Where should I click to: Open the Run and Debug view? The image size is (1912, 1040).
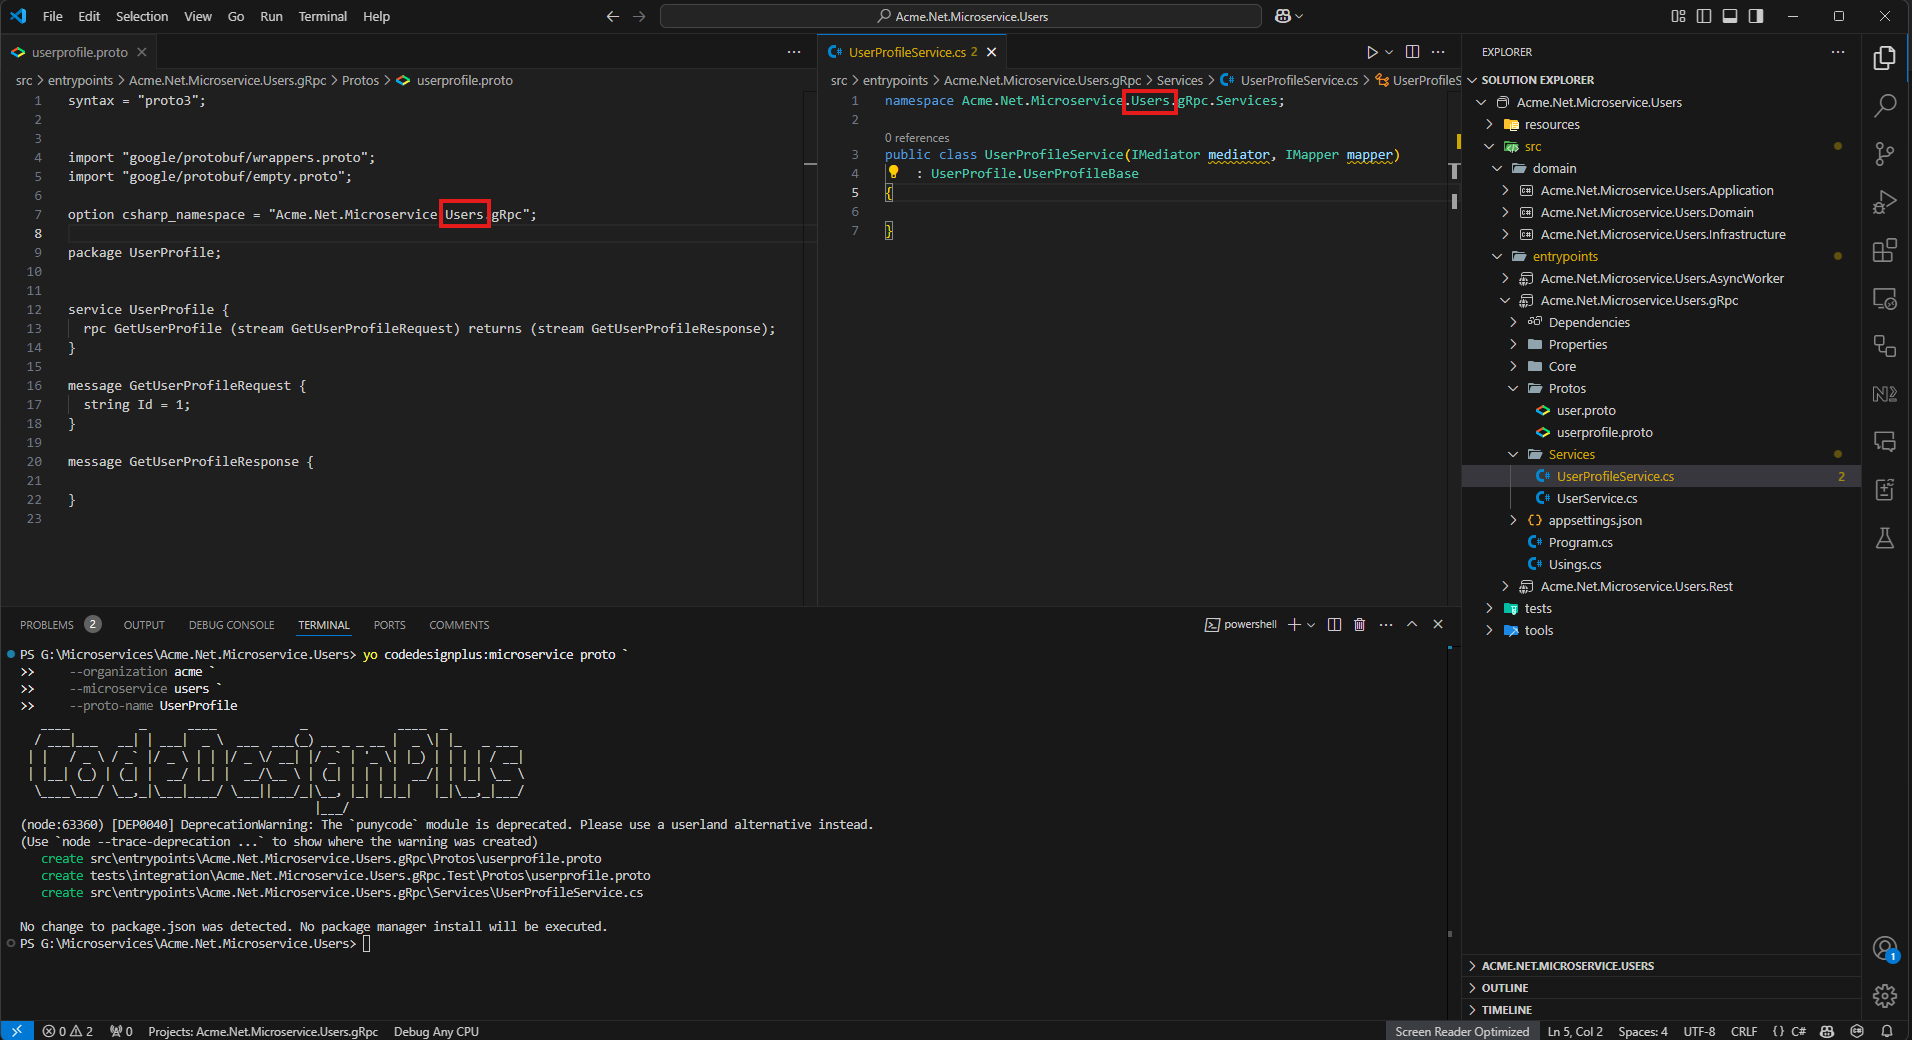tap(1885, 202)
